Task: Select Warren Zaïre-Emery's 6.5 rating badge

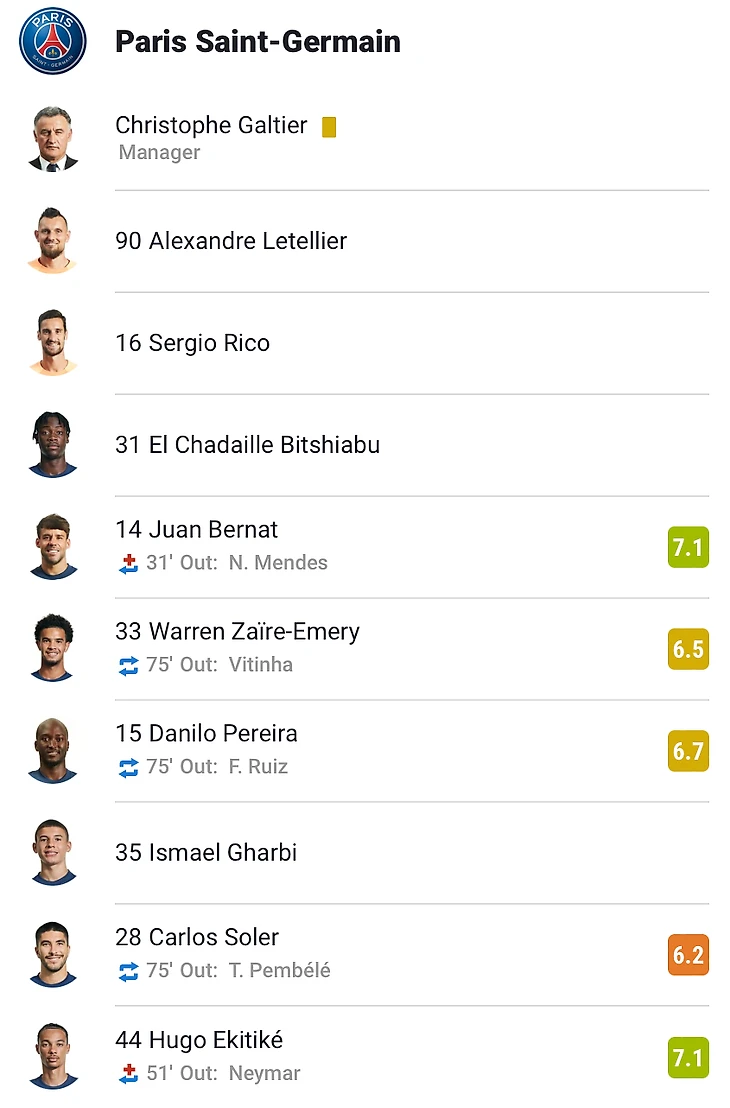Action: [x=688, y=649]
